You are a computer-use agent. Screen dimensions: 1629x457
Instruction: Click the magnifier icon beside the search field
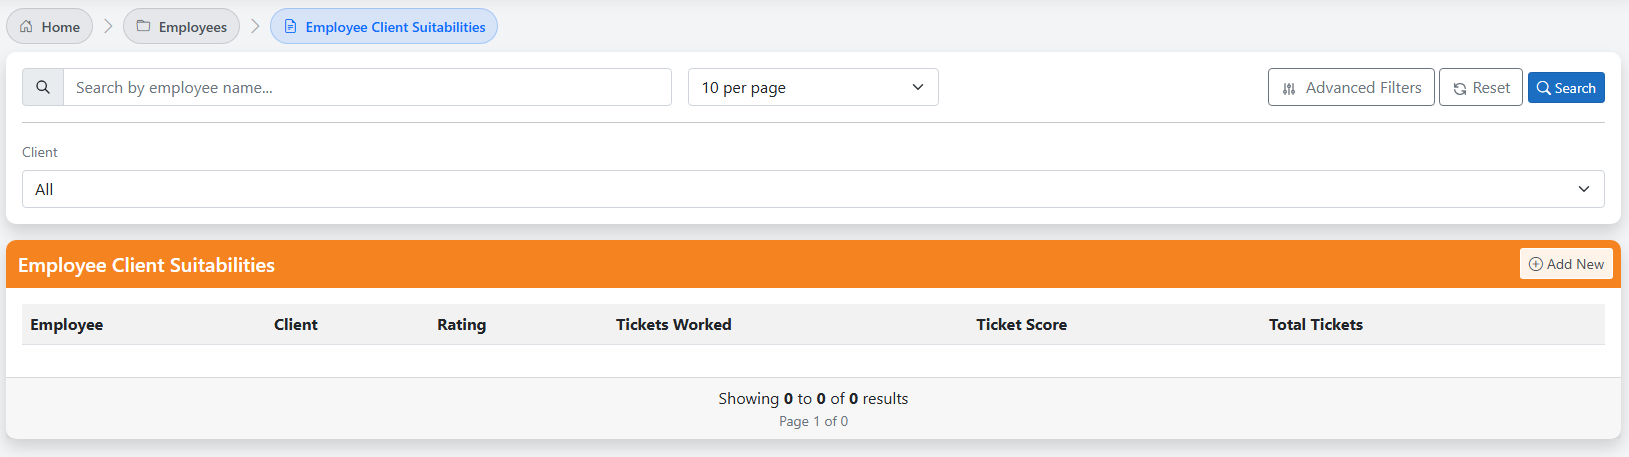[43, 87]
